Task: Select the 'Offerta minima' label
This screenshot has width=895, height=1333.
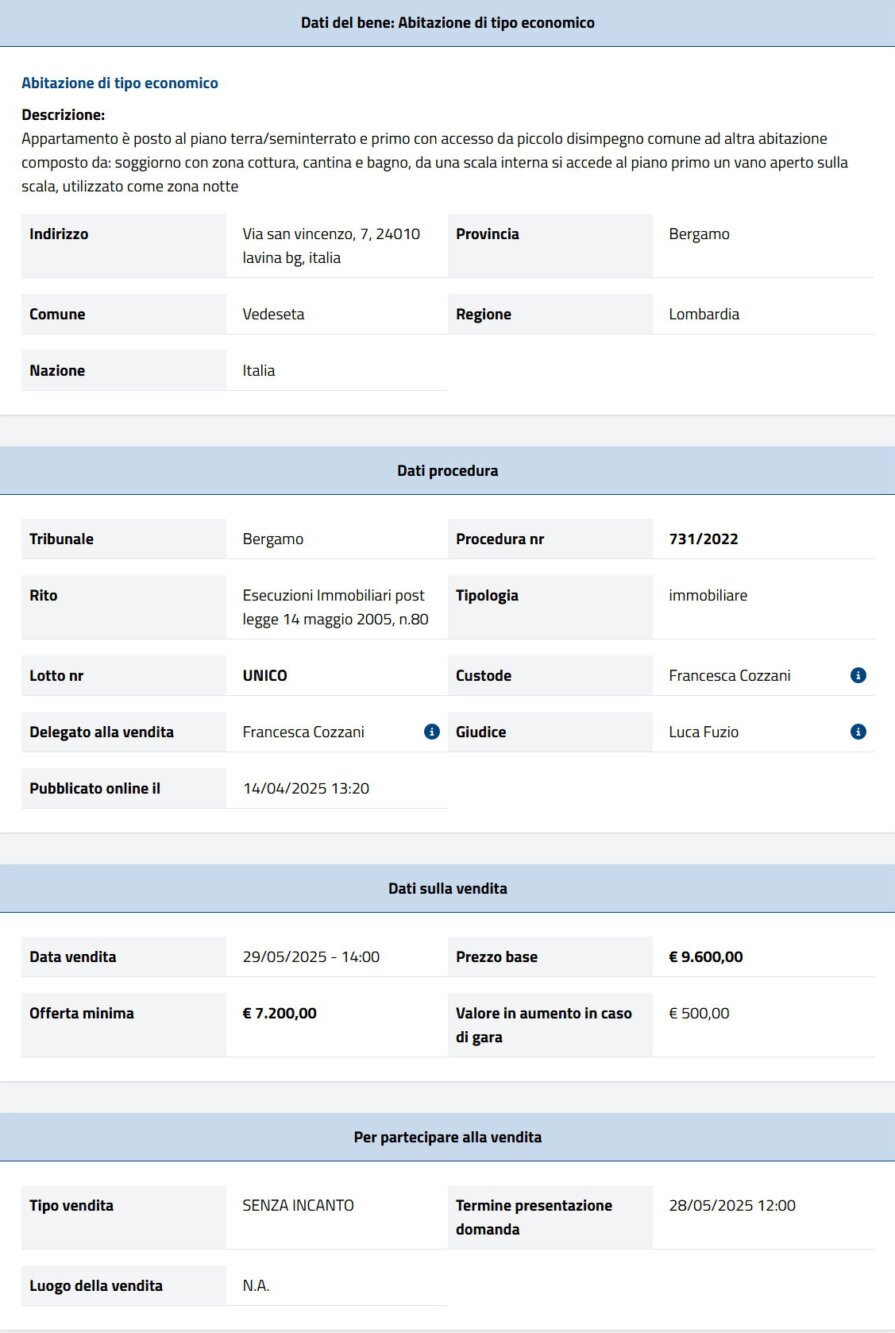Action: click(x=81, y=1013)
